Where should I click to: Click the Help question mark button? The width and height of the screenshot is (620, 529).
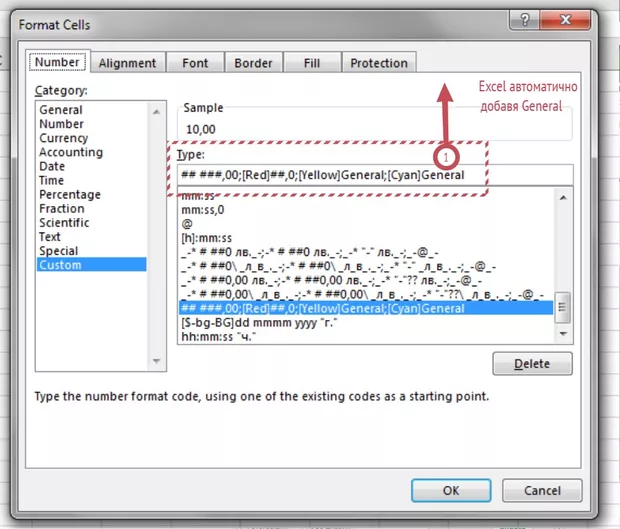pyautogui.click(x=524, y=20)
